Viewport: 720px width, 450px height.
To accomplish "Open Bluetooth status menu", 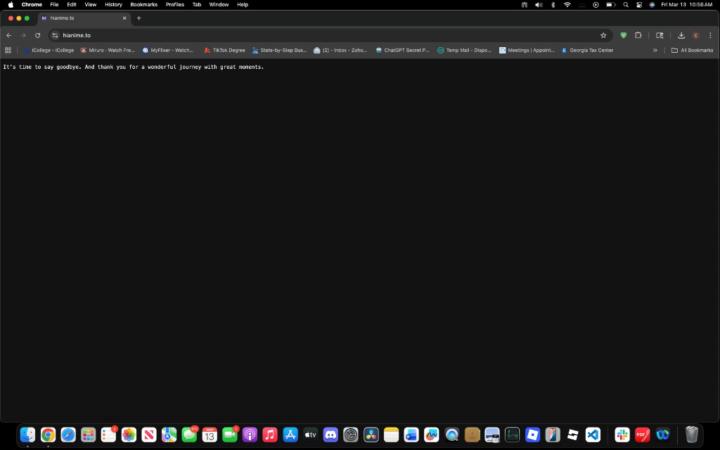I will pyautogui.click(x=553, y=5).
